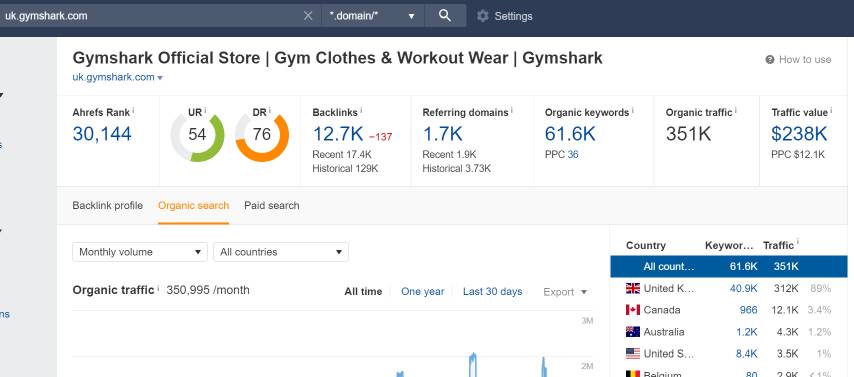This screenshot has height=377, width=854.
Task: Click the 351K organic traffic value
Action: (x=688, y=133)
